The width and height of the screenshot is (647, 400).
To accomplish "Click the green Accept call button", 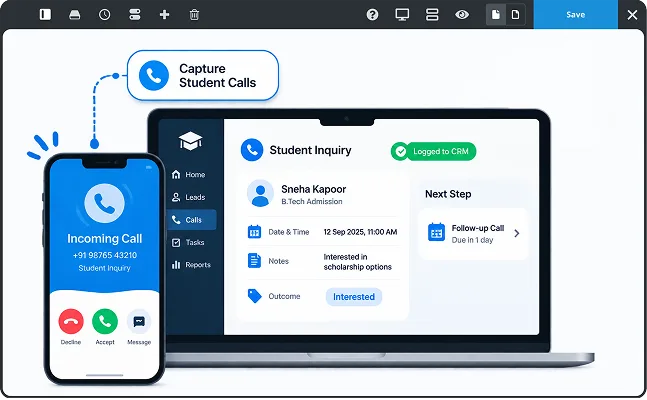I will 105,321.
